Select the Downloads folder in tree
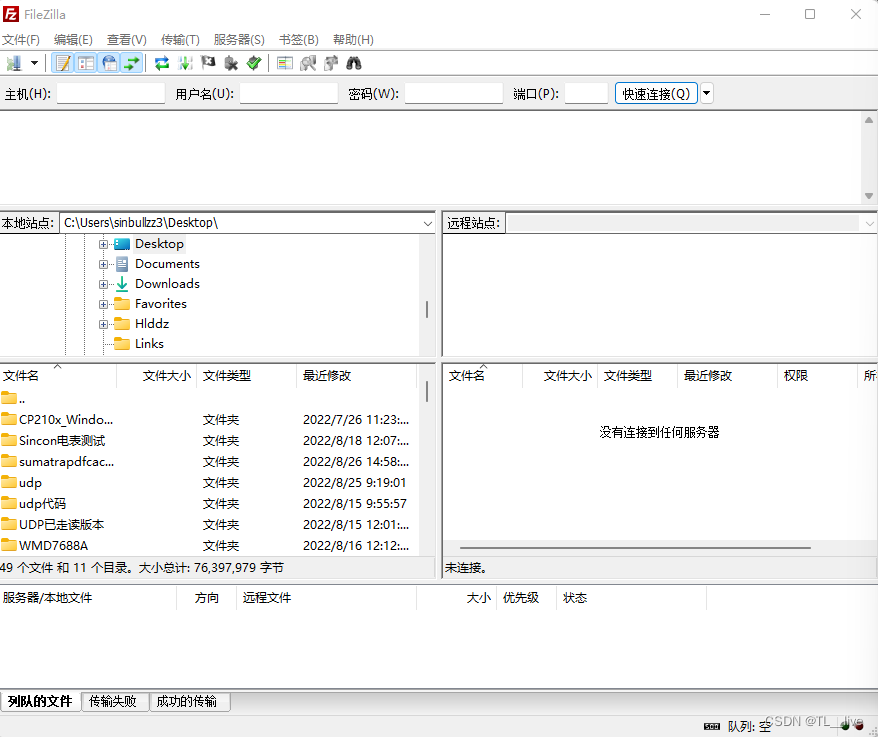The width and height of the screenshot is (878, 737). 167,284
